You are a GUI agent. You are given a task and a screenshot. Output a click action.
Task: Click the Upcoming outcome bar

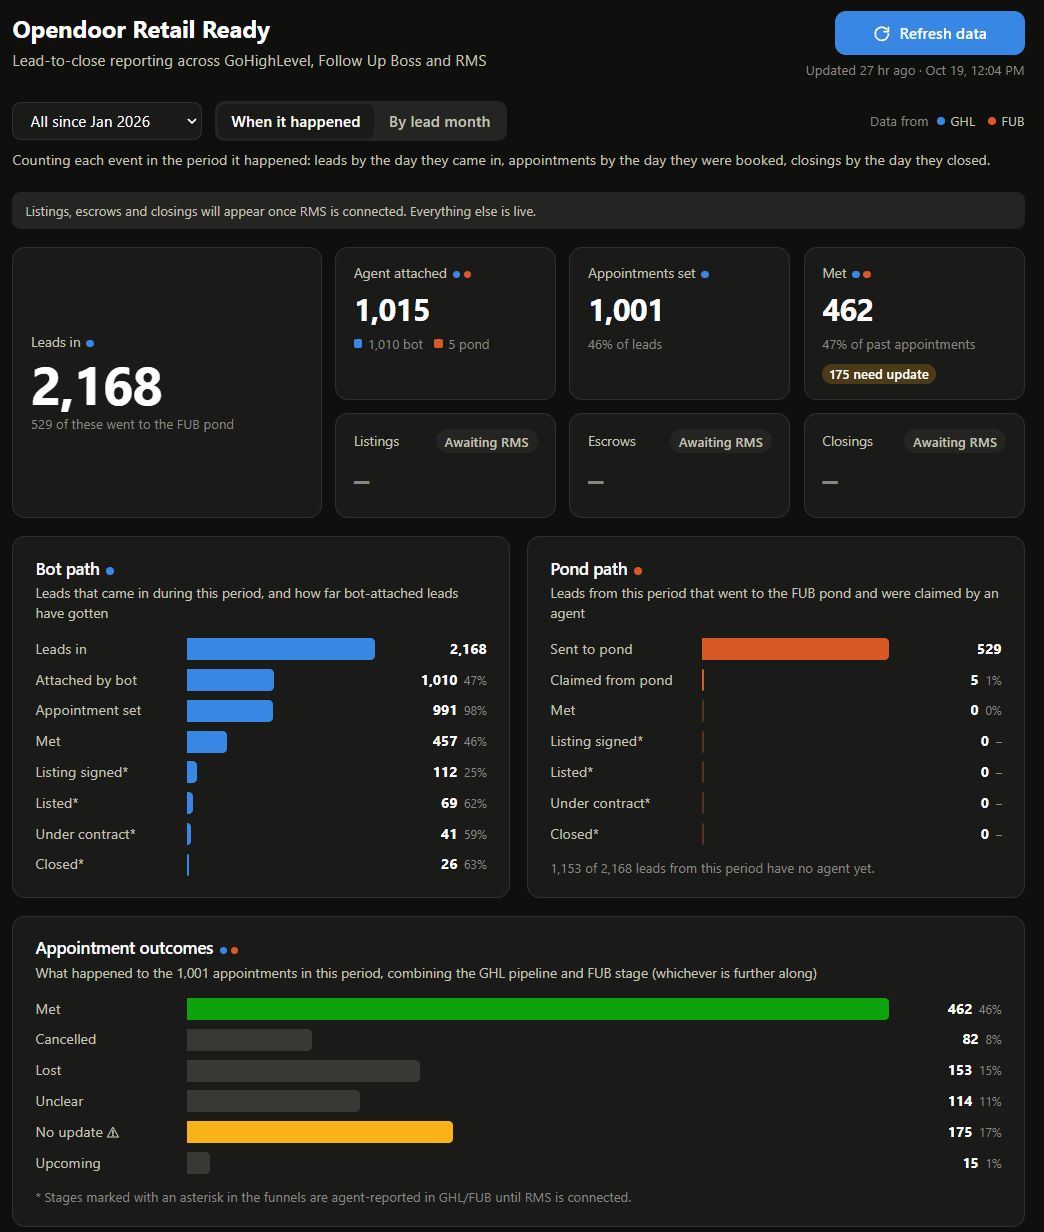click(x=198, y=1163)
